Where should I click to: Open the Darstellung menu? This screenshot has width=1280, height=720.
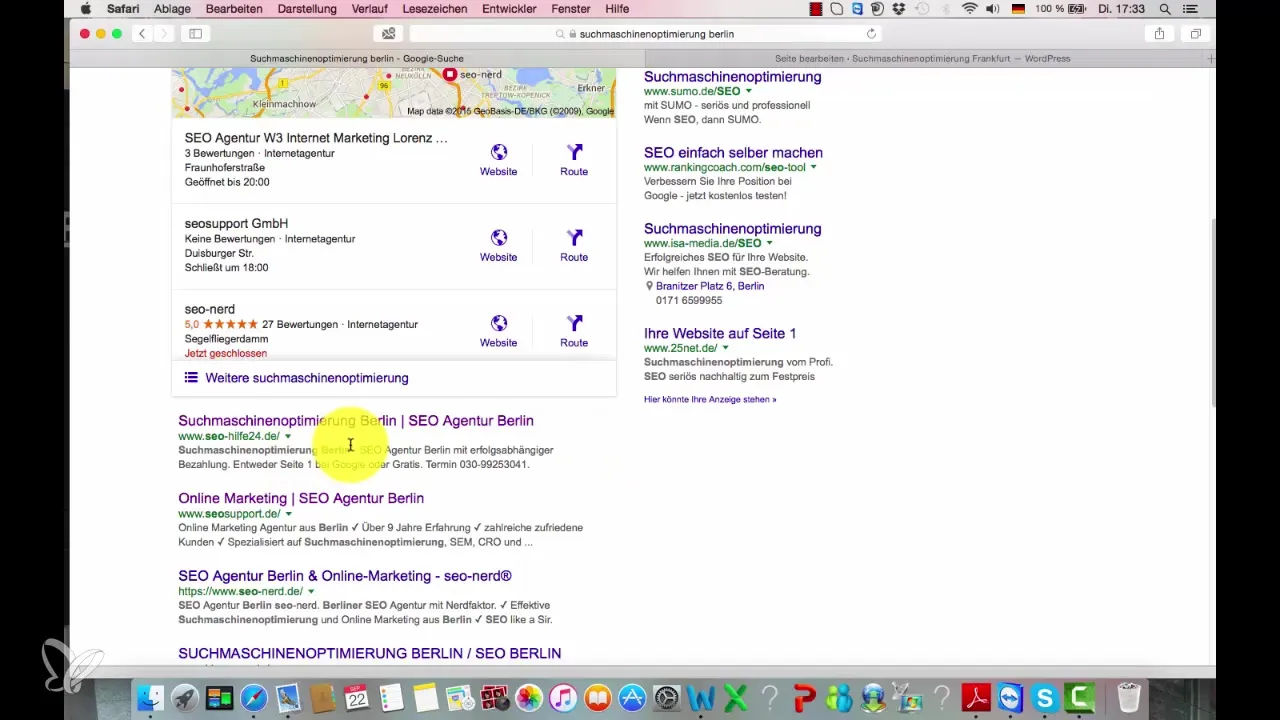[306, 9]
